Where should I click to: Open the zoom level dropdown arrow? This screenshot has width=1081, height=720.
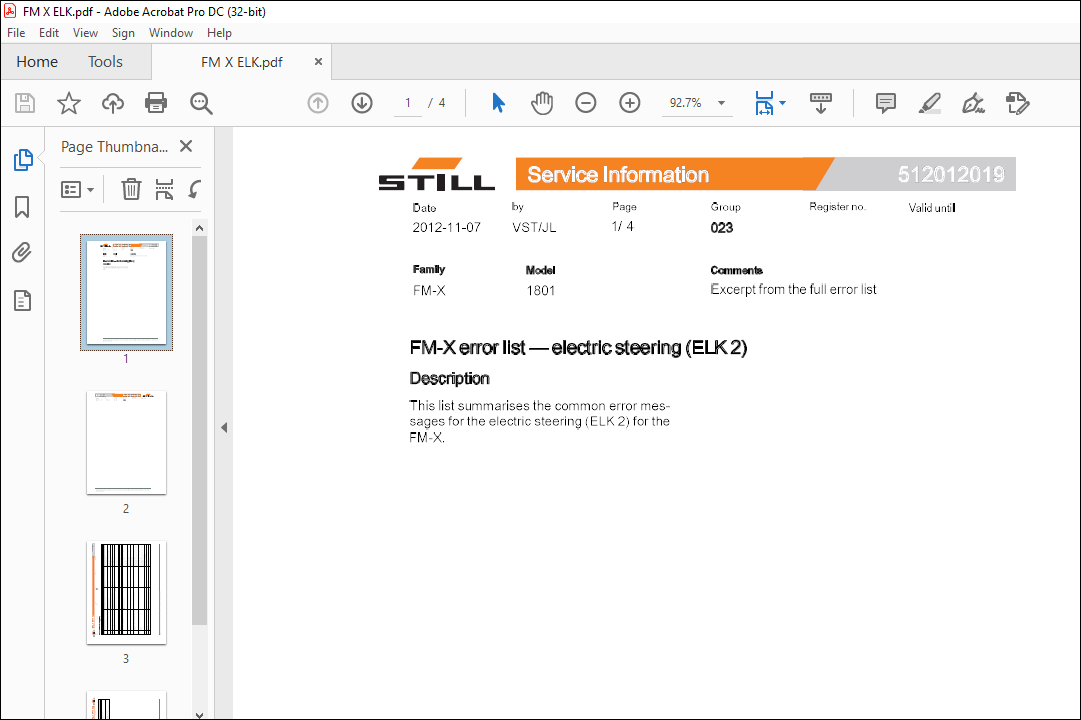tap(721, 103)
